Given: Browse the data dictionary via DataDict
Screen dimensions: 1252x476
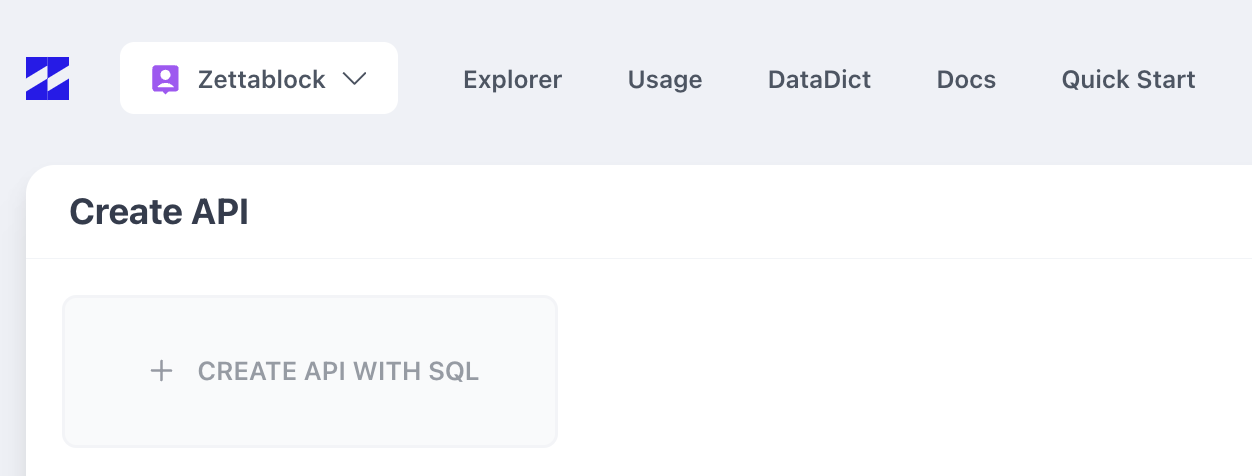Looking at the screenshot, I should (x=819, y=79).
